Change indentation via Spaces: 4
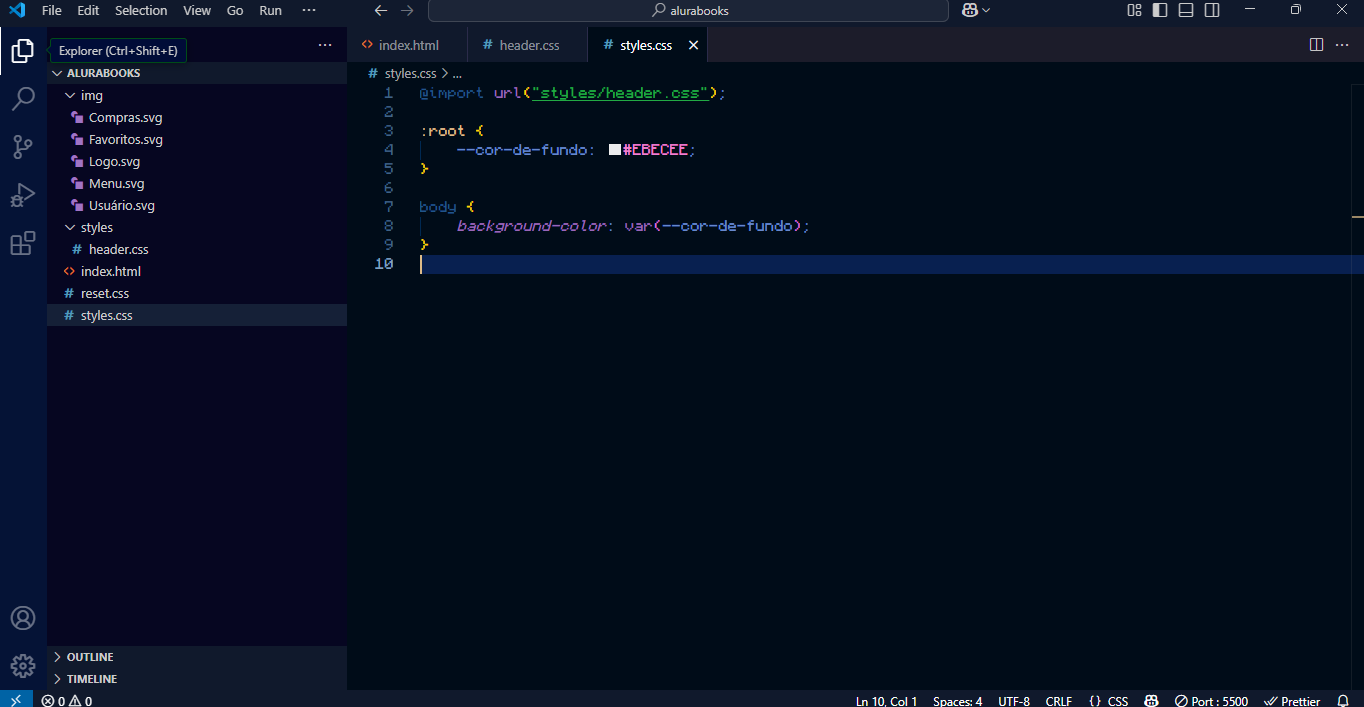The width and height of the screenshot is (1364, 707). tap(958, 700)
